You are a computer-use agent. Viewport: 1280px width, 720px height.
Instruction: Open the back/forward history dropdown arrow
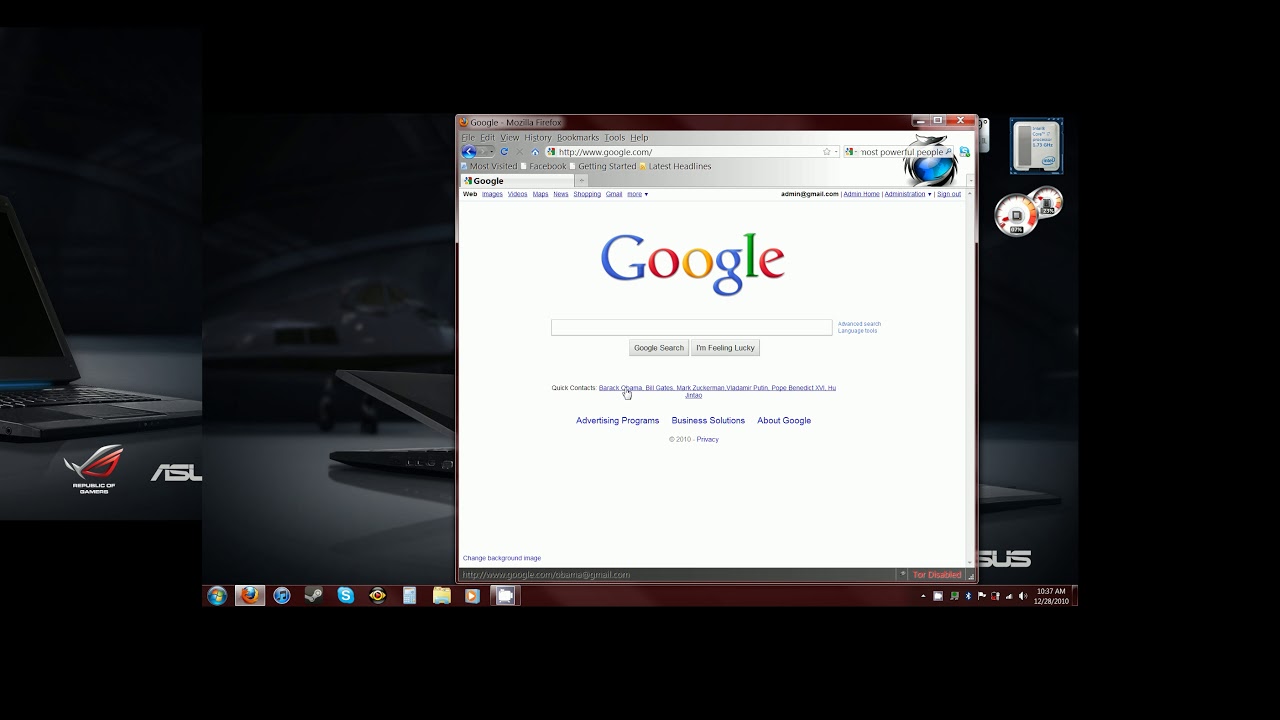[491, 152]
